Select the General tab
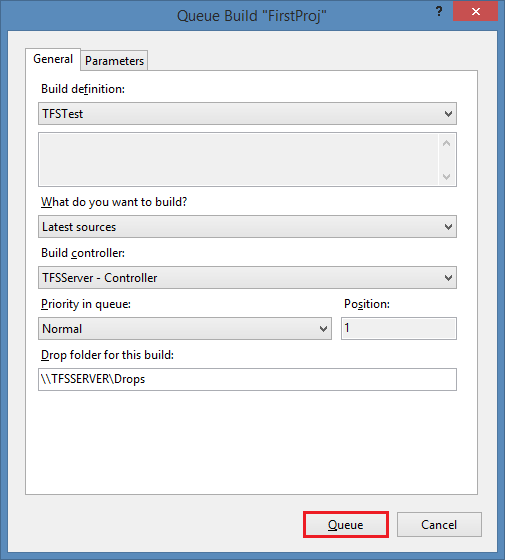 [53, 59]
